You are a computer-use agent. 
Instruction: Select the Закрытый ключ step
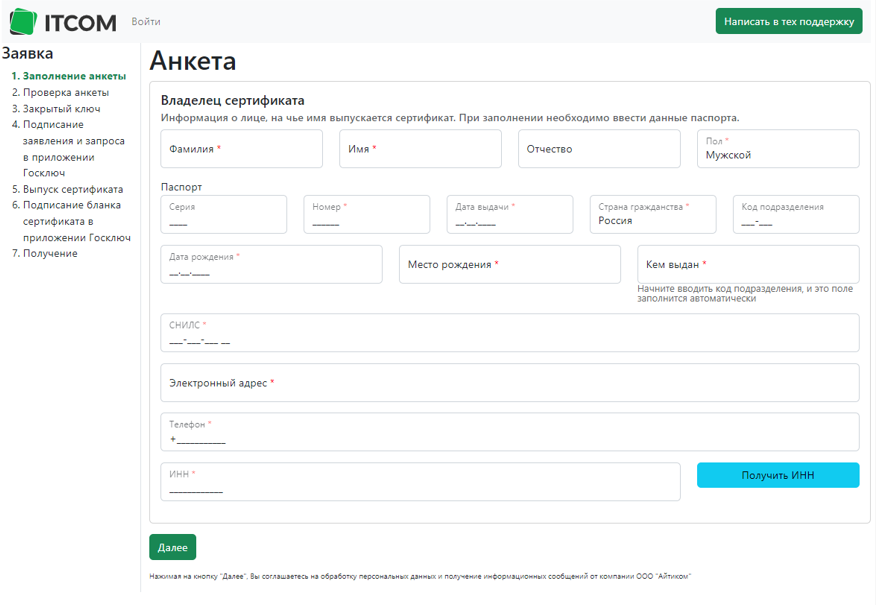(61, 109)
